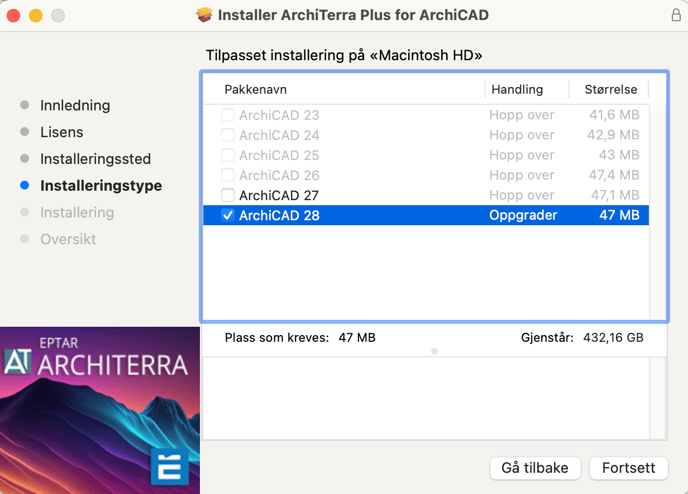Open Hopp over action for ArchiCAD 27

522,195
